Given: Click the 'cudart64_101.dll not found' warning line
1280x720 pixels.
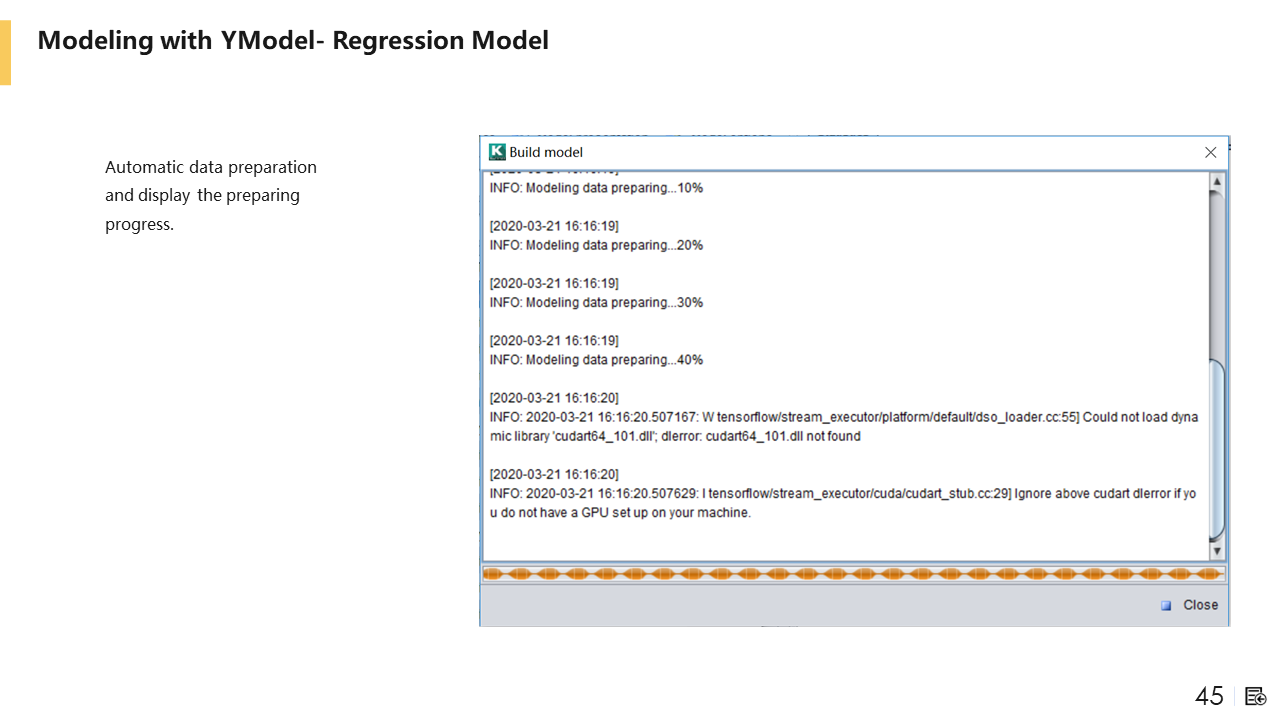Looking at the screenshot, I should (675, 436).
